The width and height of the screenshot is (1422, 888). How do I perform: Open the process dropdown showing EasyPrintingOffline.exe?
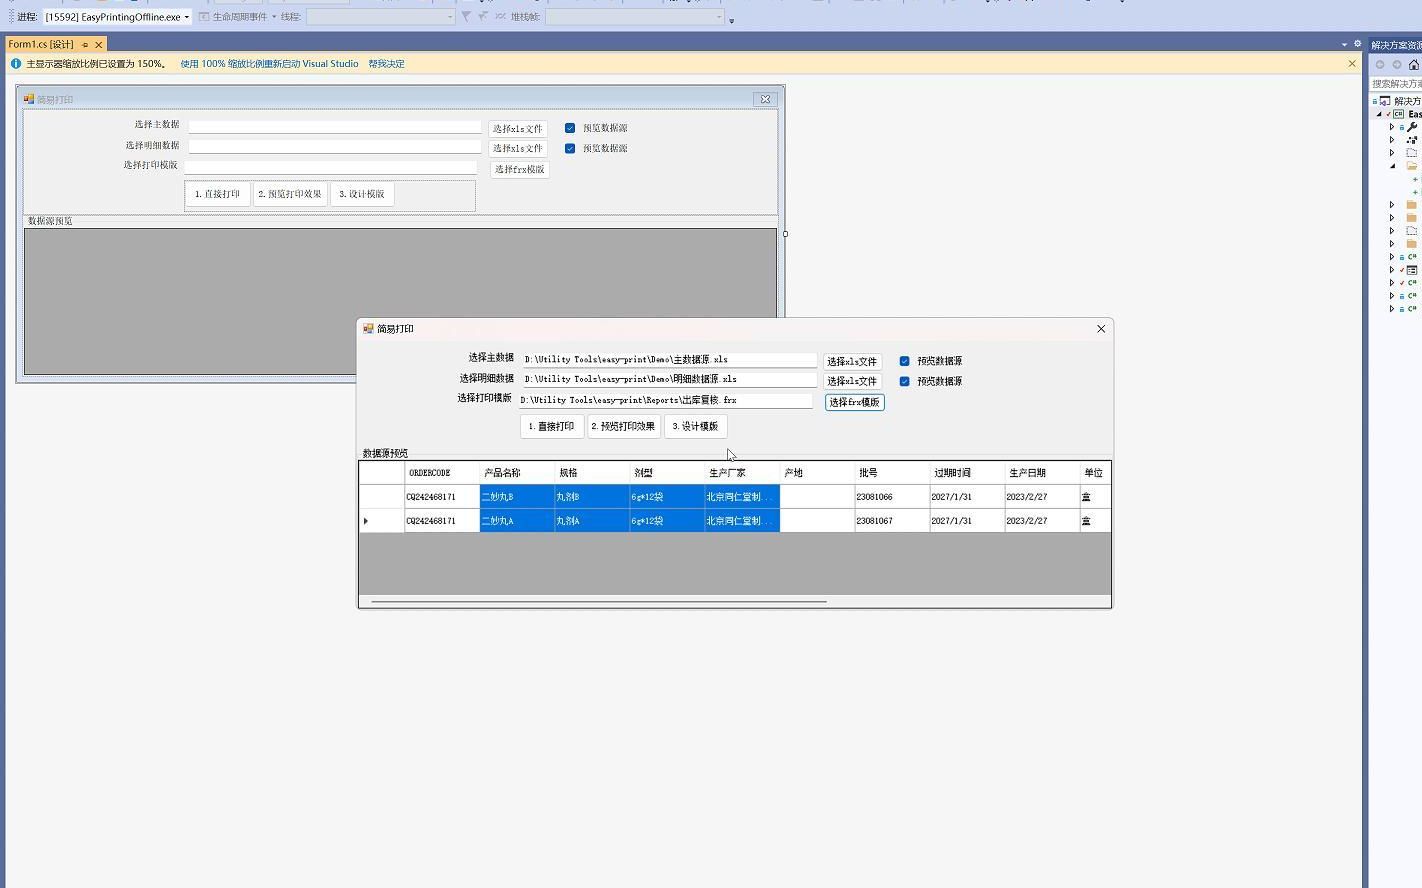click(x=117, y=17)
